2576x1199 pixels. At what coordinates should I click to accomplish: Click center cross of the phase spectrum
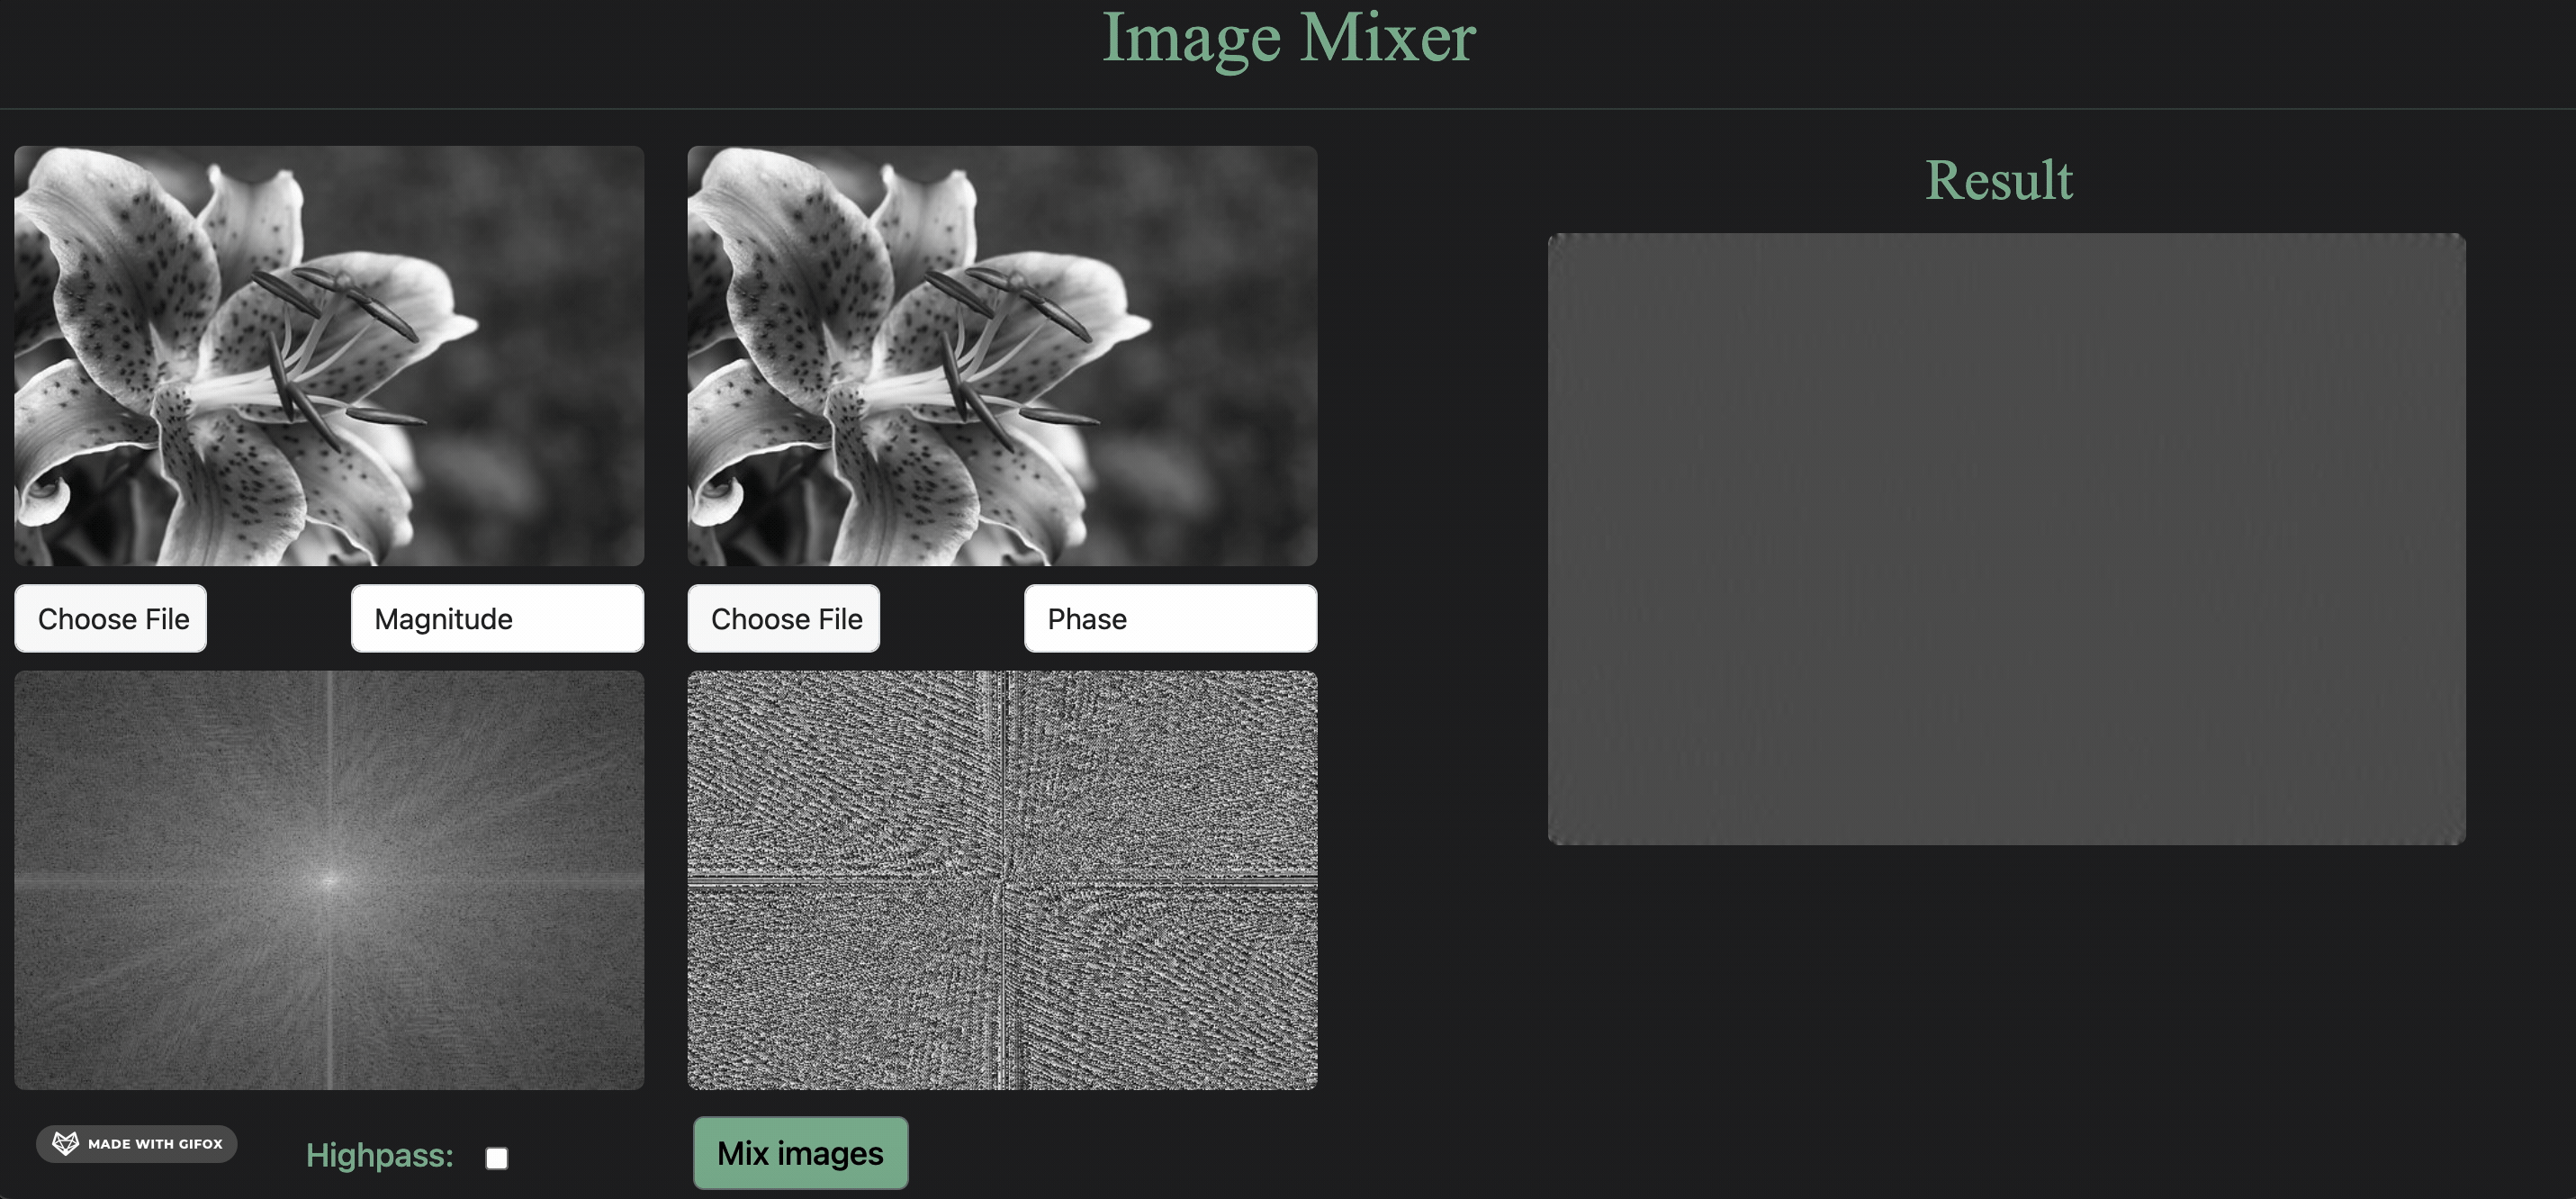[x=1003, y=880]
